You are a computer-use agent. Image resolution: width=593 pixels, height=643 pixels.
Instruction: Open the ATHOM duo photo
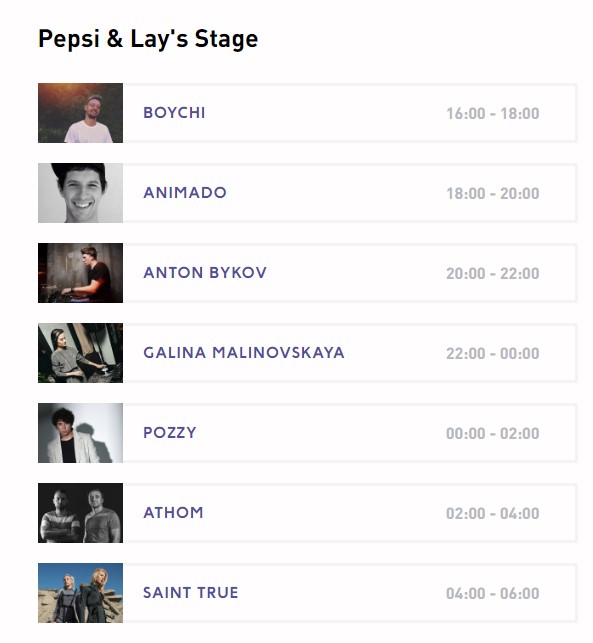point(80,513)
